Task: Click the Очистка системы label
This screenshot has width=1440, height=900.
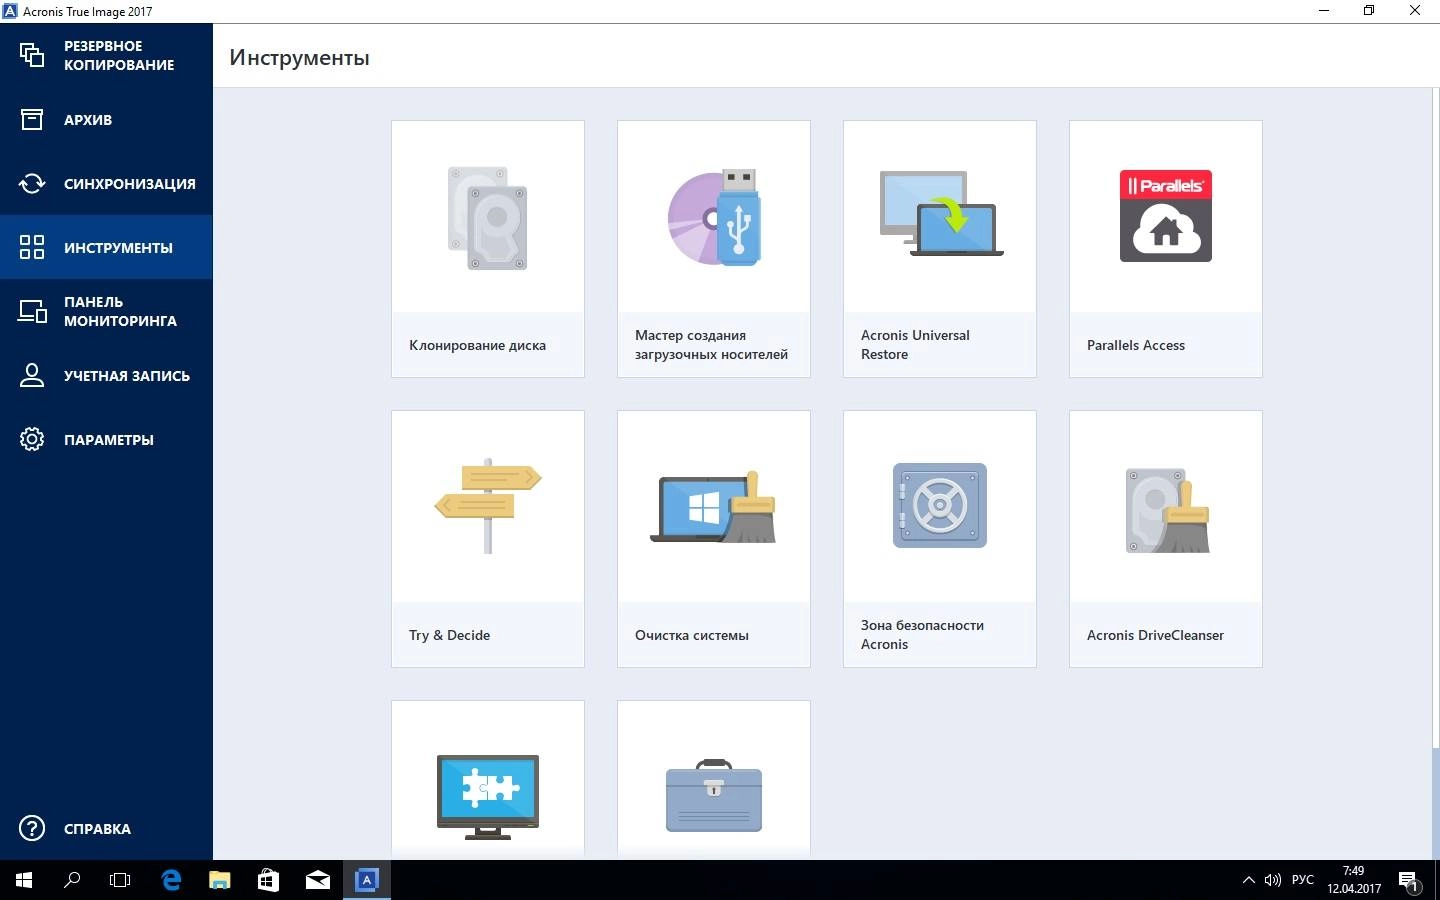Action: pyautogui.click(x=691, y=635)
